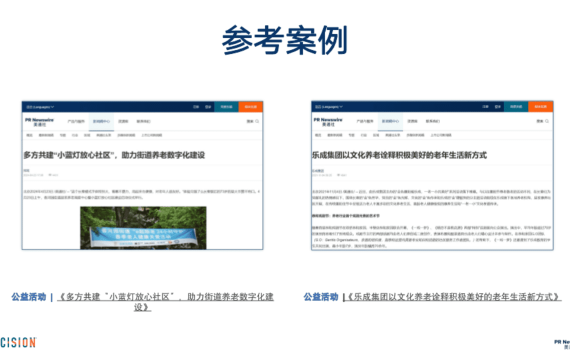Click the 参考案例 slide title

[x=285, y=40]
